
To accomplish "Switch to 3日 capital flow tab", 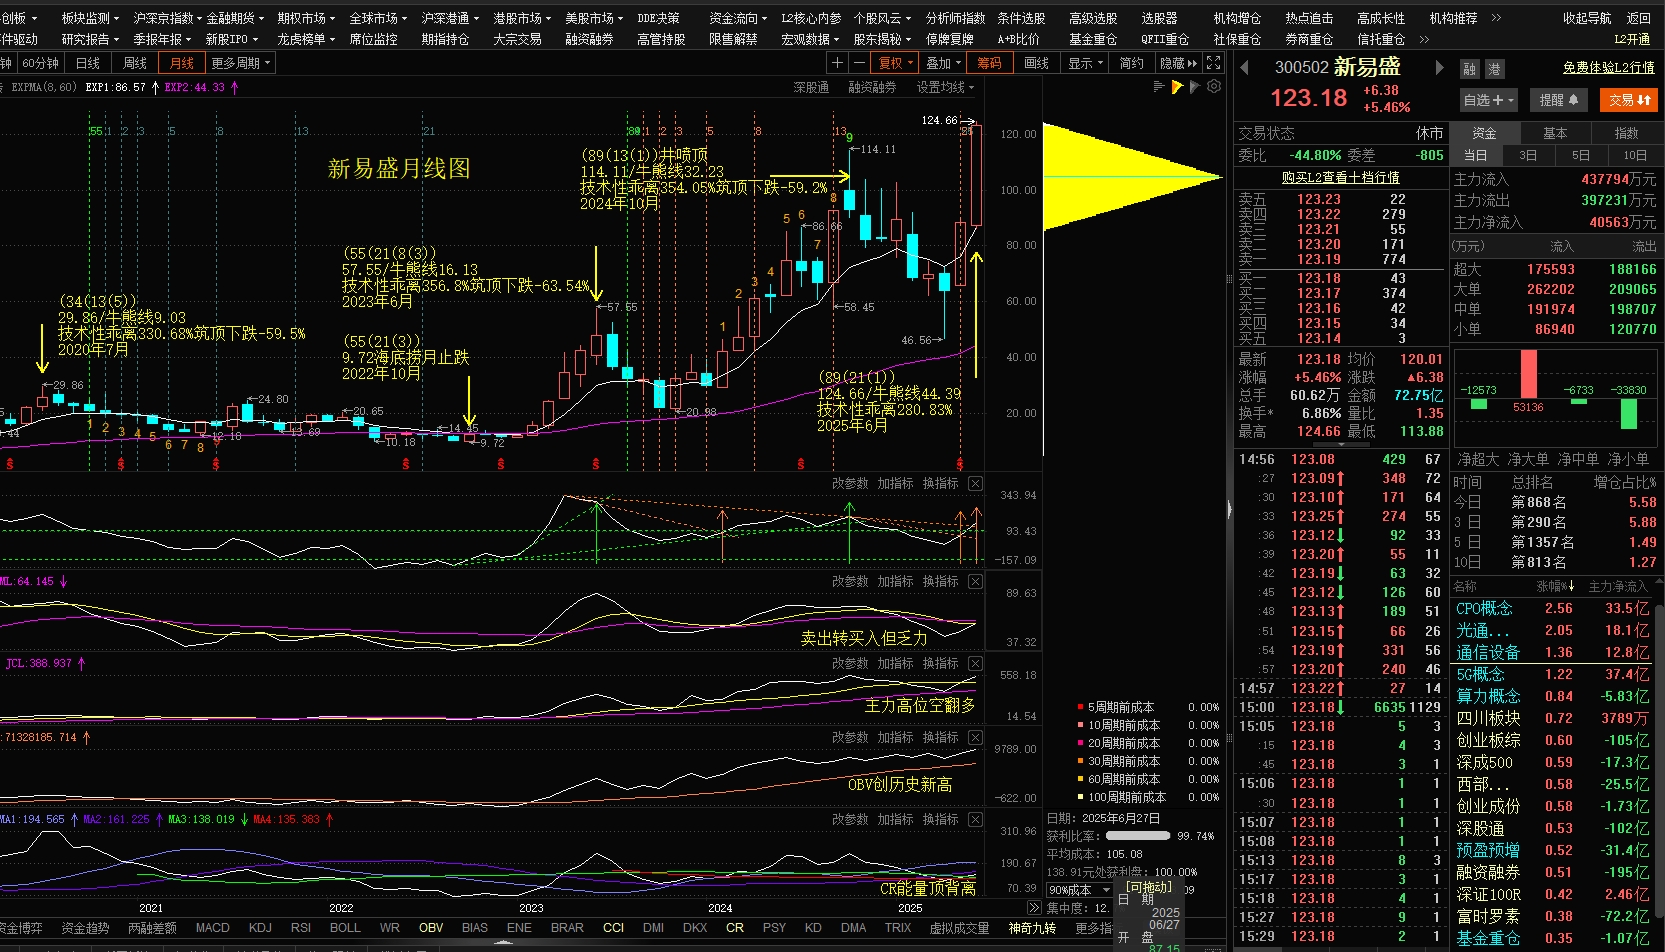I will (x=1528, y=155).
